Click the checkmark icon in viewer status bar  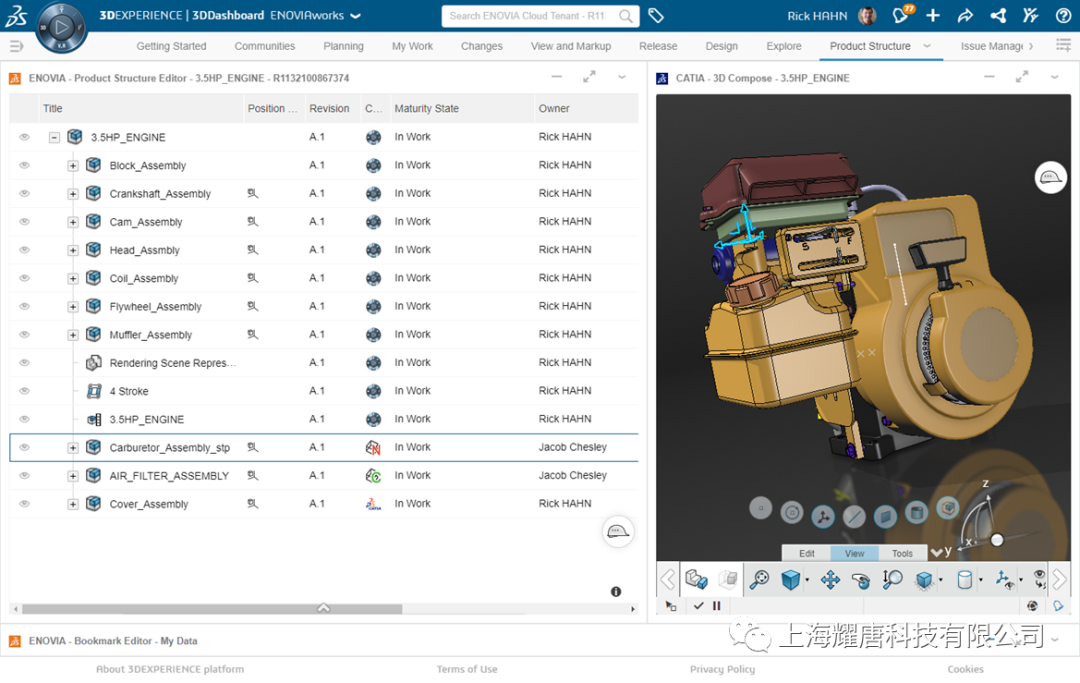point(698,606)
